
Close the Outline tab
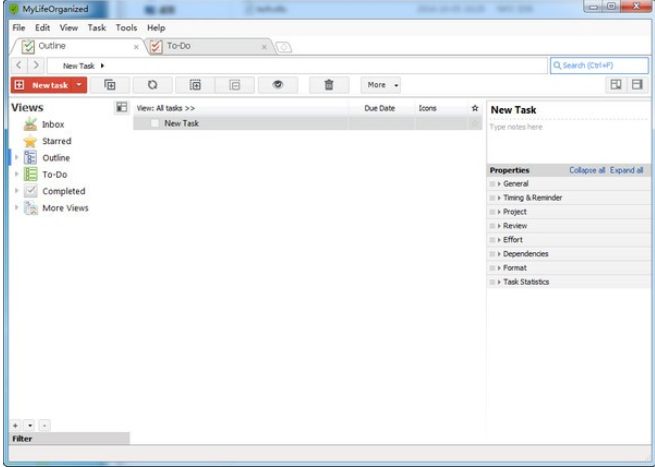point(136,47)
